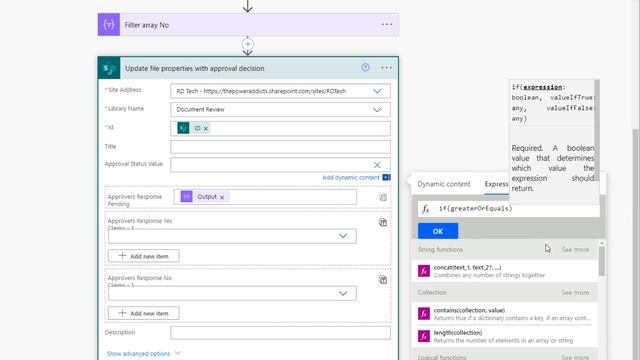Image resolution: width=640 pixels, height=360 pixels.
Task: Insert new step via plus connector
Action: click(248, 44)
